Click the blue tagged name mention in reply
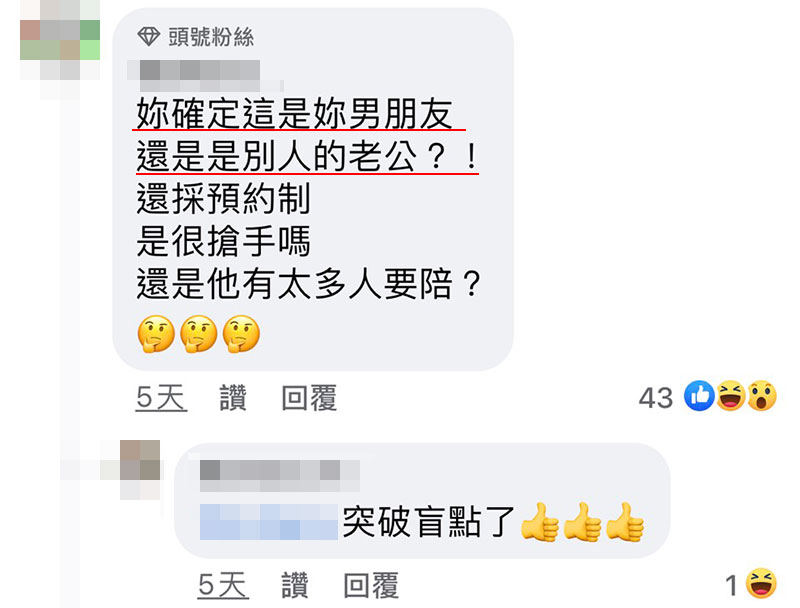This screenshot has width=800, height=608. (x=269, y=522)
